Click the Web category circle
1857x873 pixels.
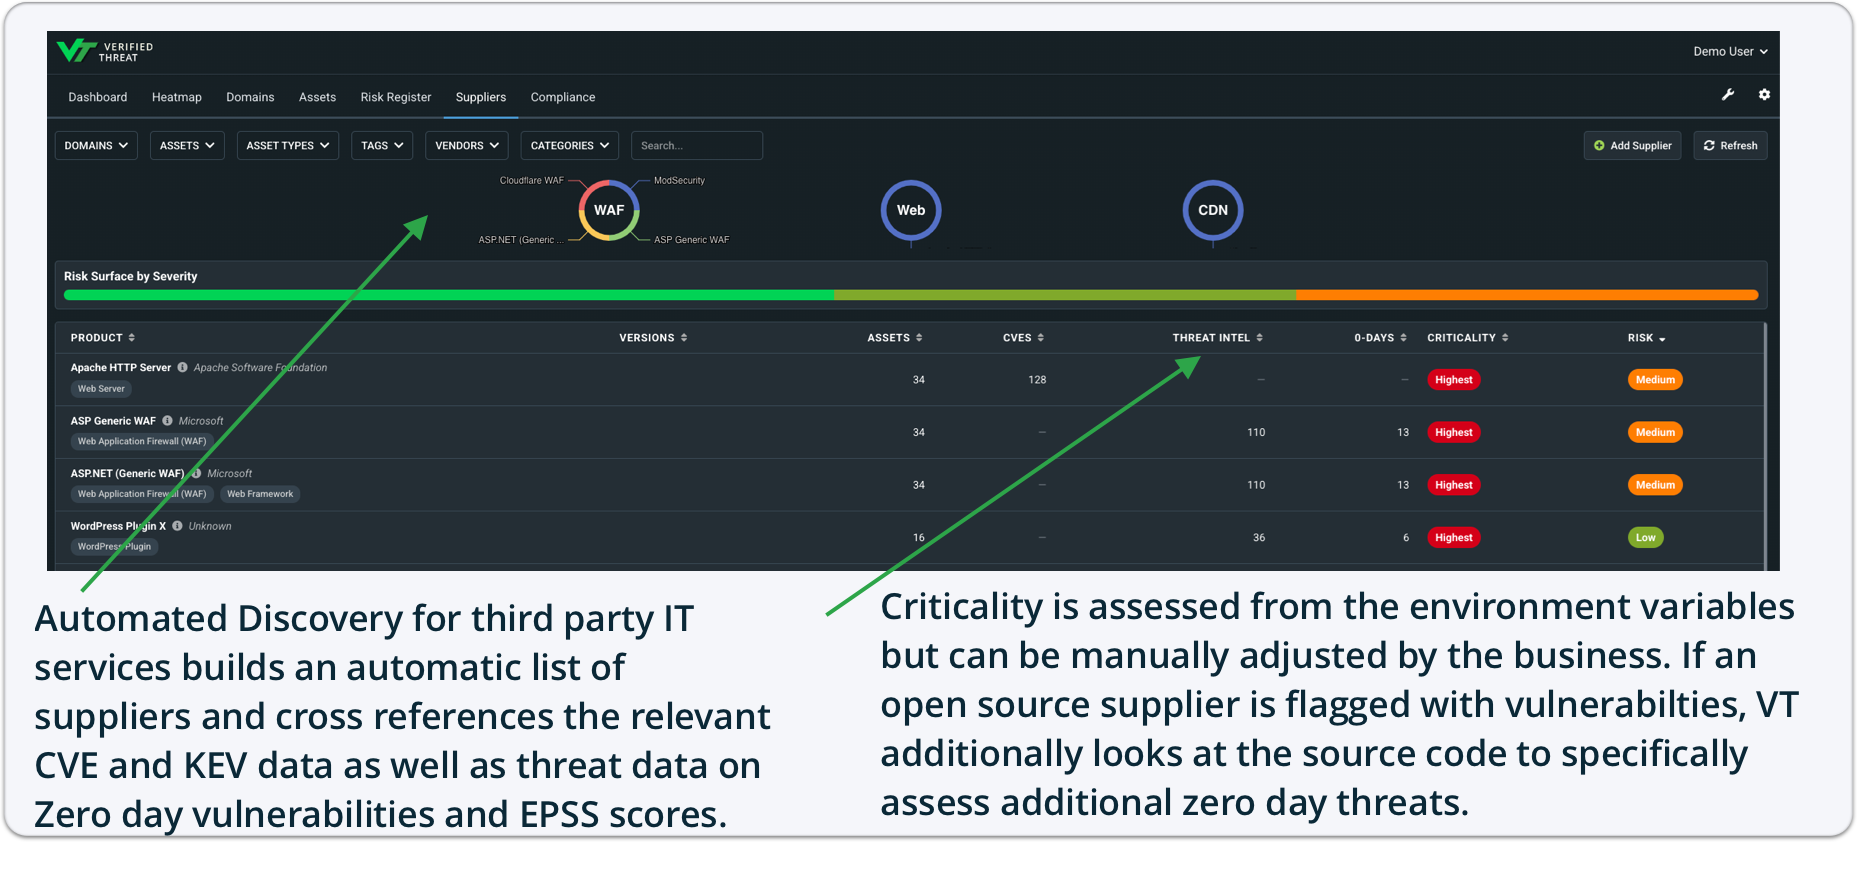tap(911, 210)
